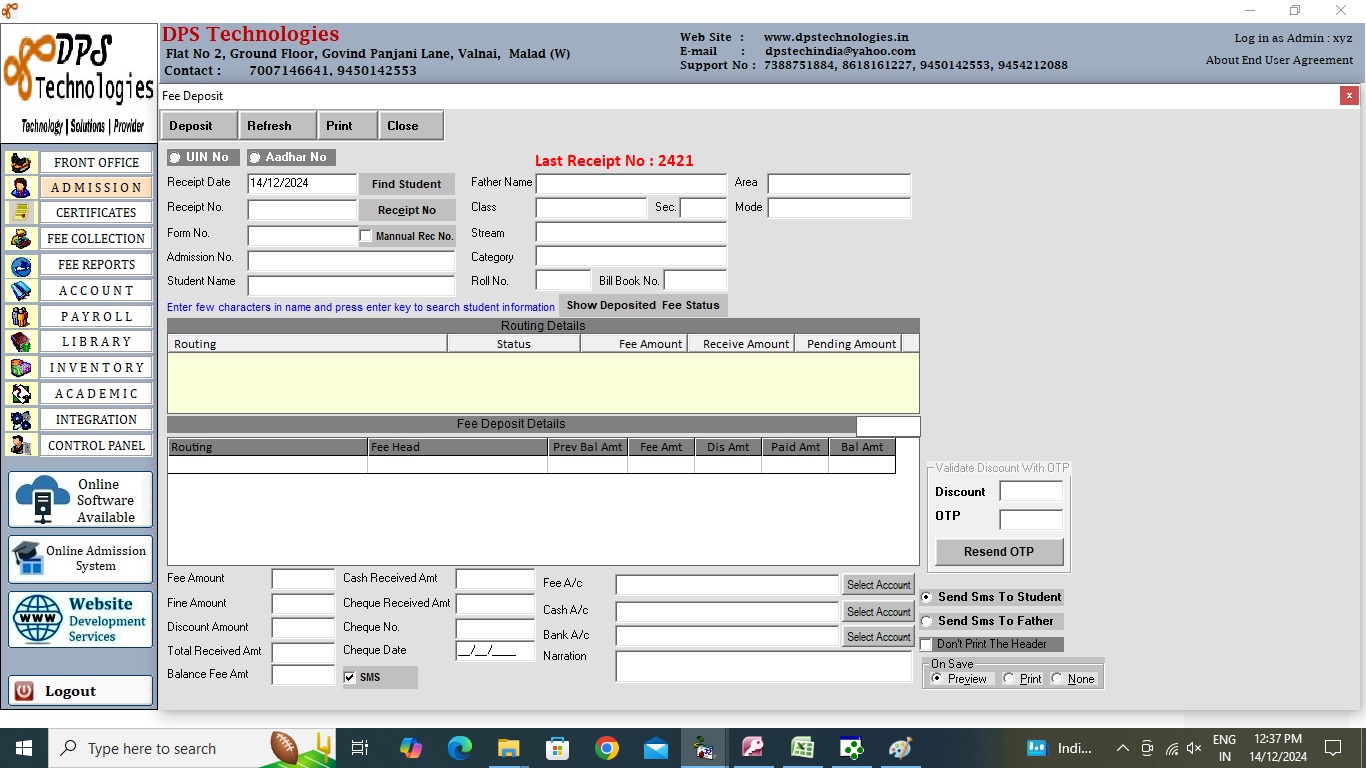1366x768 pixels.
Task: Click the Receipt Date field
Action: 302,184
